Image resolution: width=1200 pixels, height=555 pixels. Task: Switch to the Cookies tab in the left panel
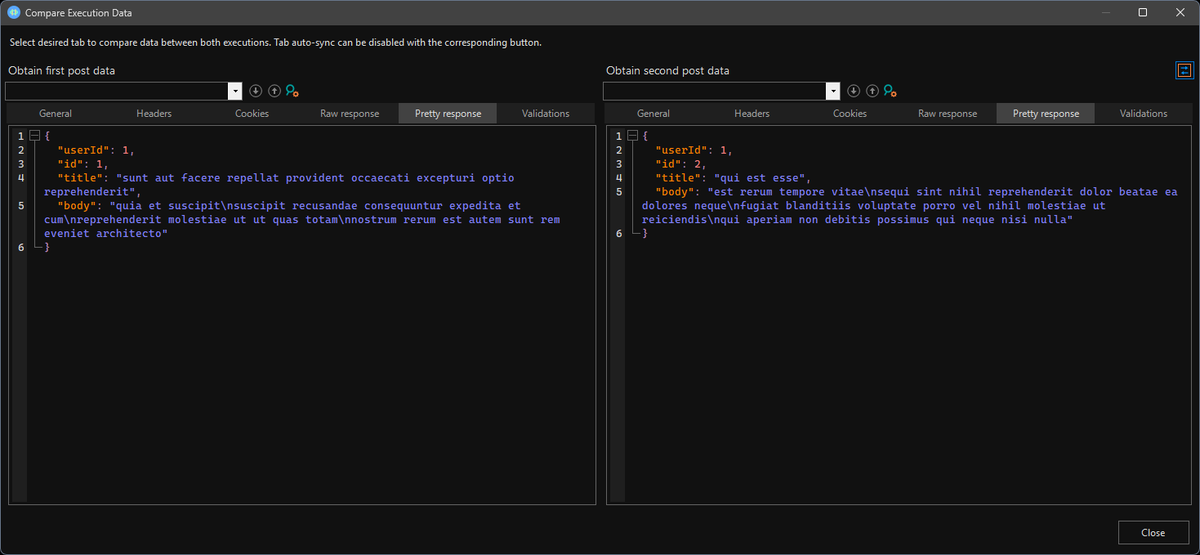pos(252,113)
